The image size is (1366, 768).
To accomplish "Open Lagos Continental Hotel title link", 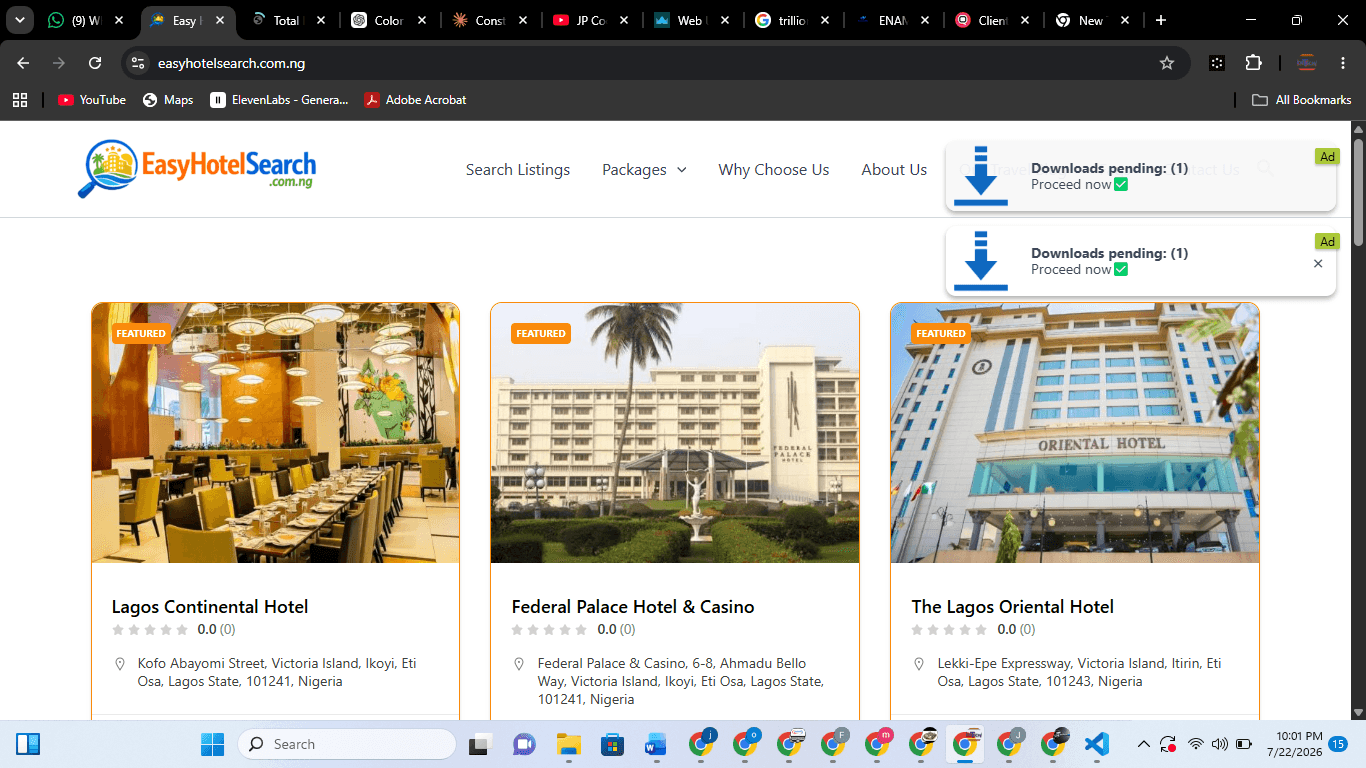I will click(210, 607).
